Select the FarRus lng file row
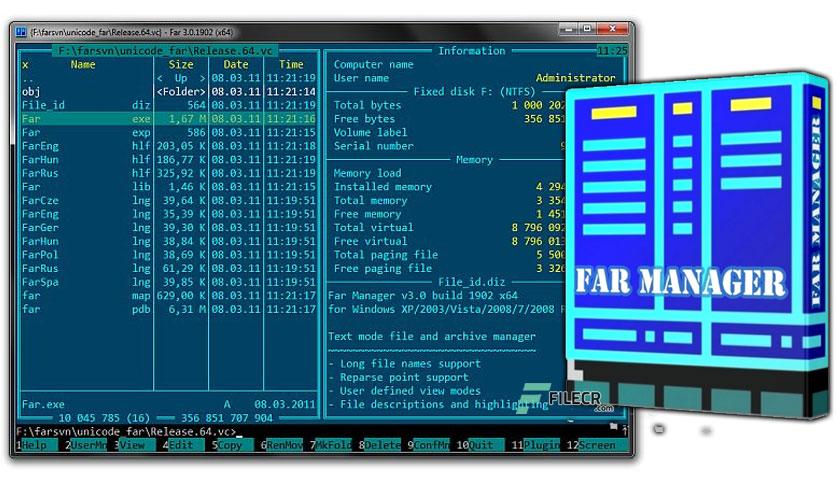 click(168, 268)
